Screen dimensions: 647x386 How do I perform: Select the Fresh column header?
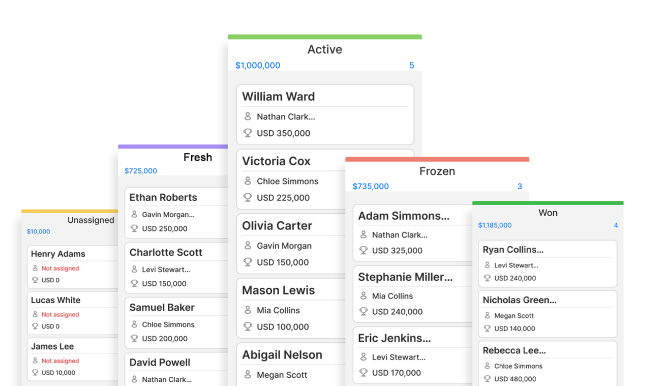tap(198, 157)
